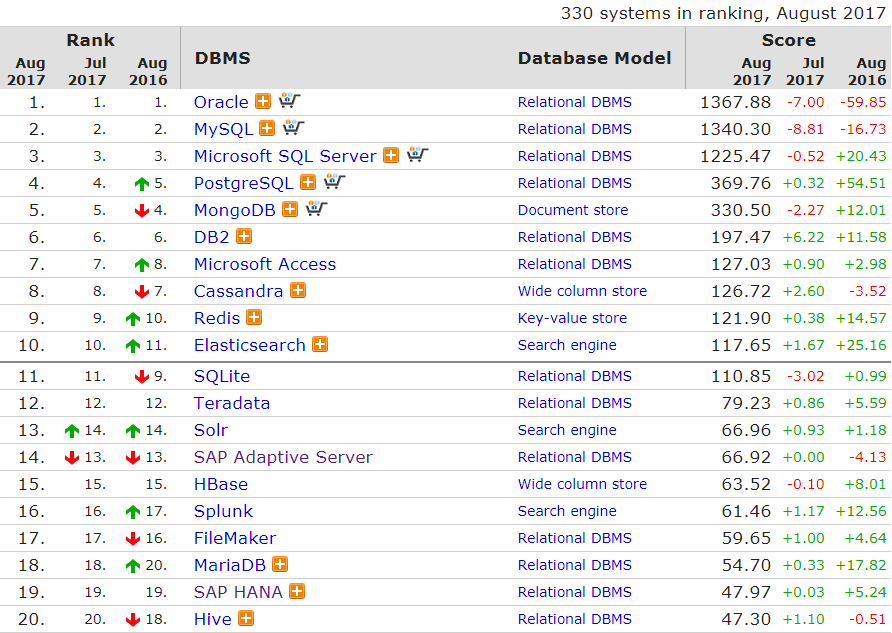Screen dimensions: 892x633
Task: Click Wide column store in HBase row
Action: [583, 485]
